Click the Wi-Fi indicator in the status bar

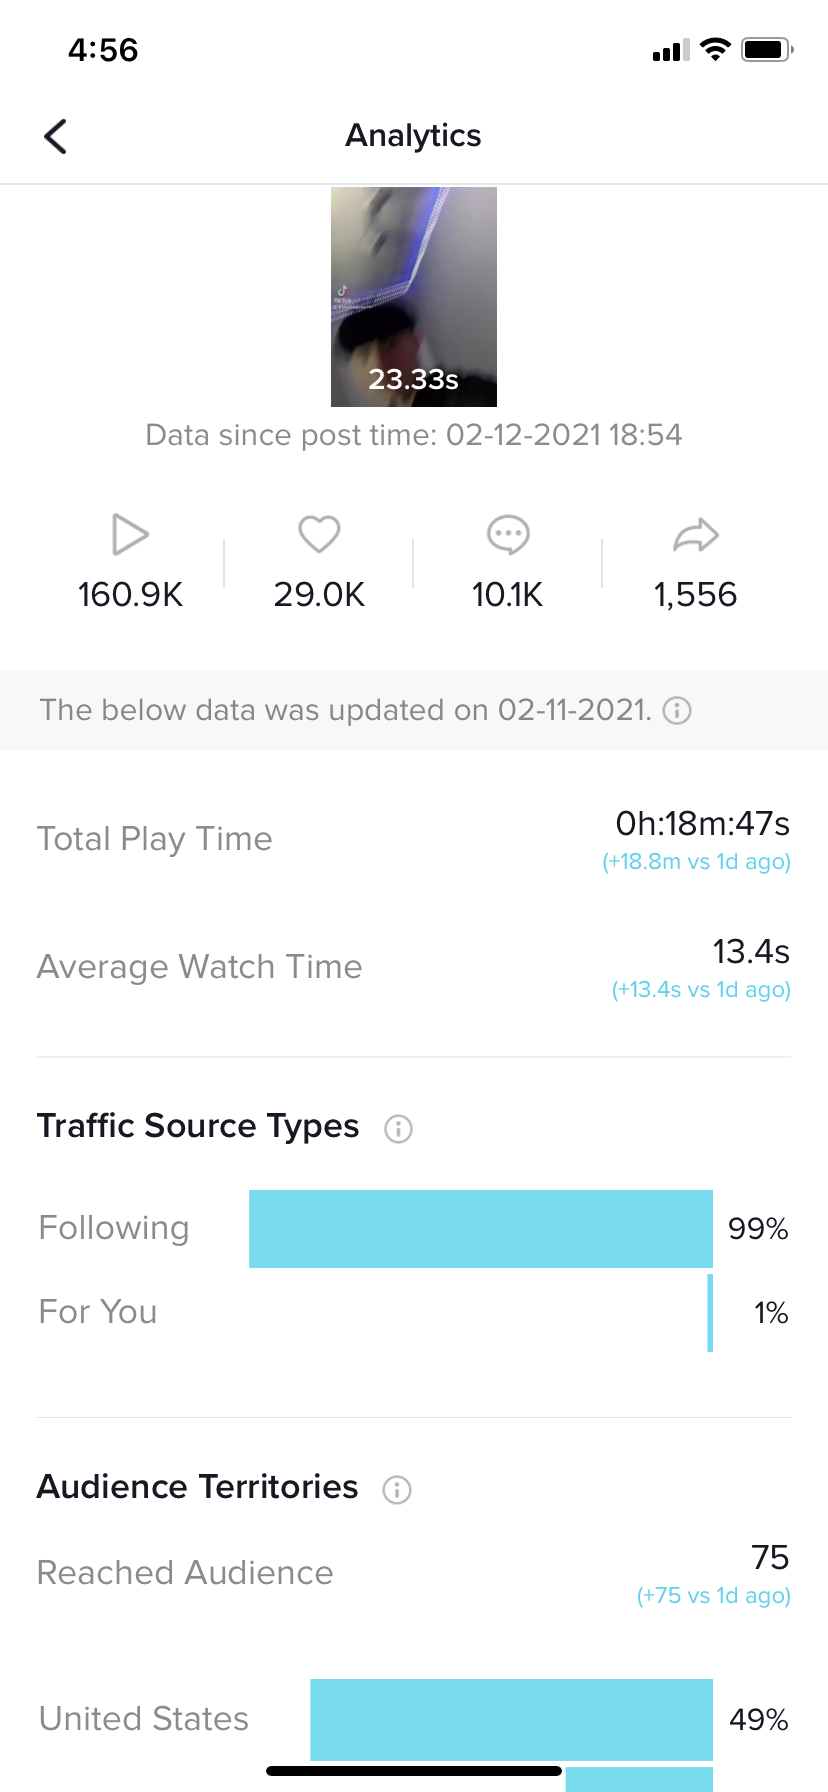[716, 49]
